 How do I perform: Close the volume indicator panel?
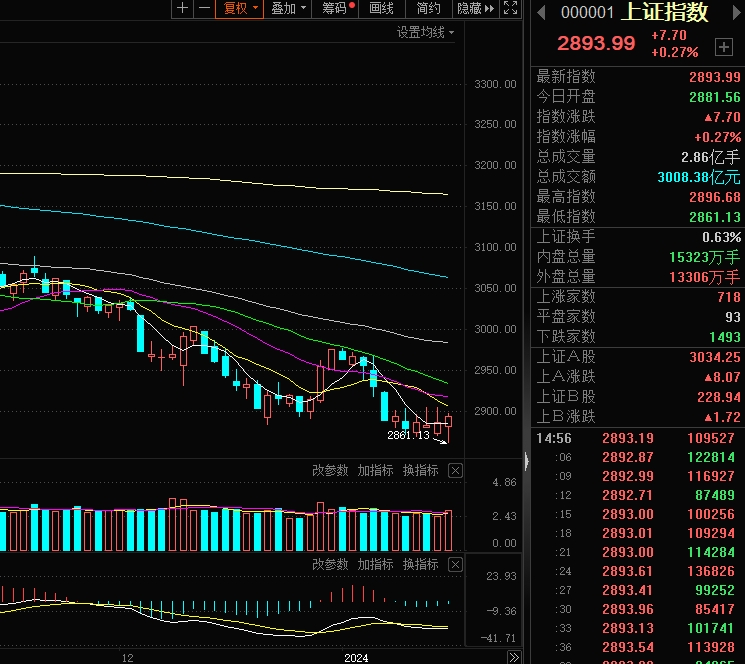(x=455, y=470)
